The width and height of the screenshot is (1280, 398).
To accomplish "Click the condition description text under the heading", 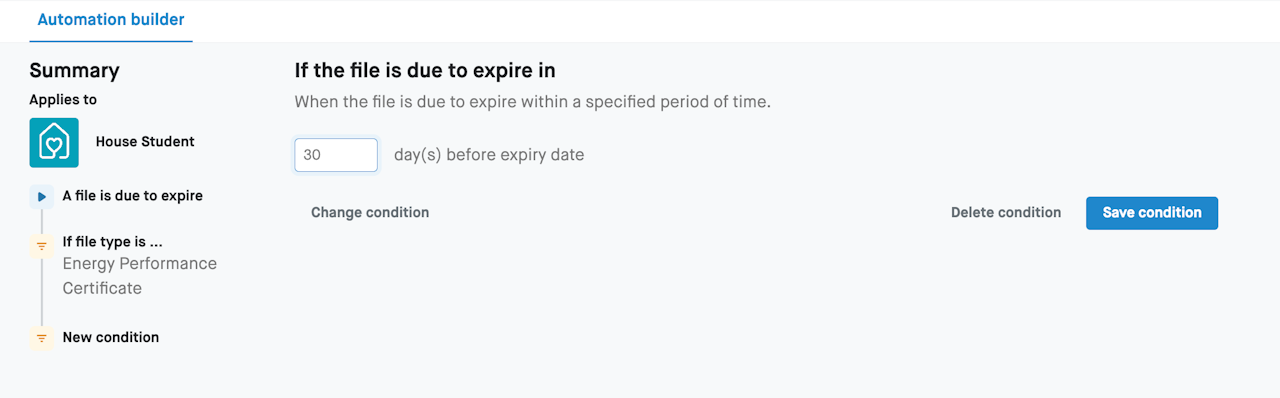I will point(533,102).
